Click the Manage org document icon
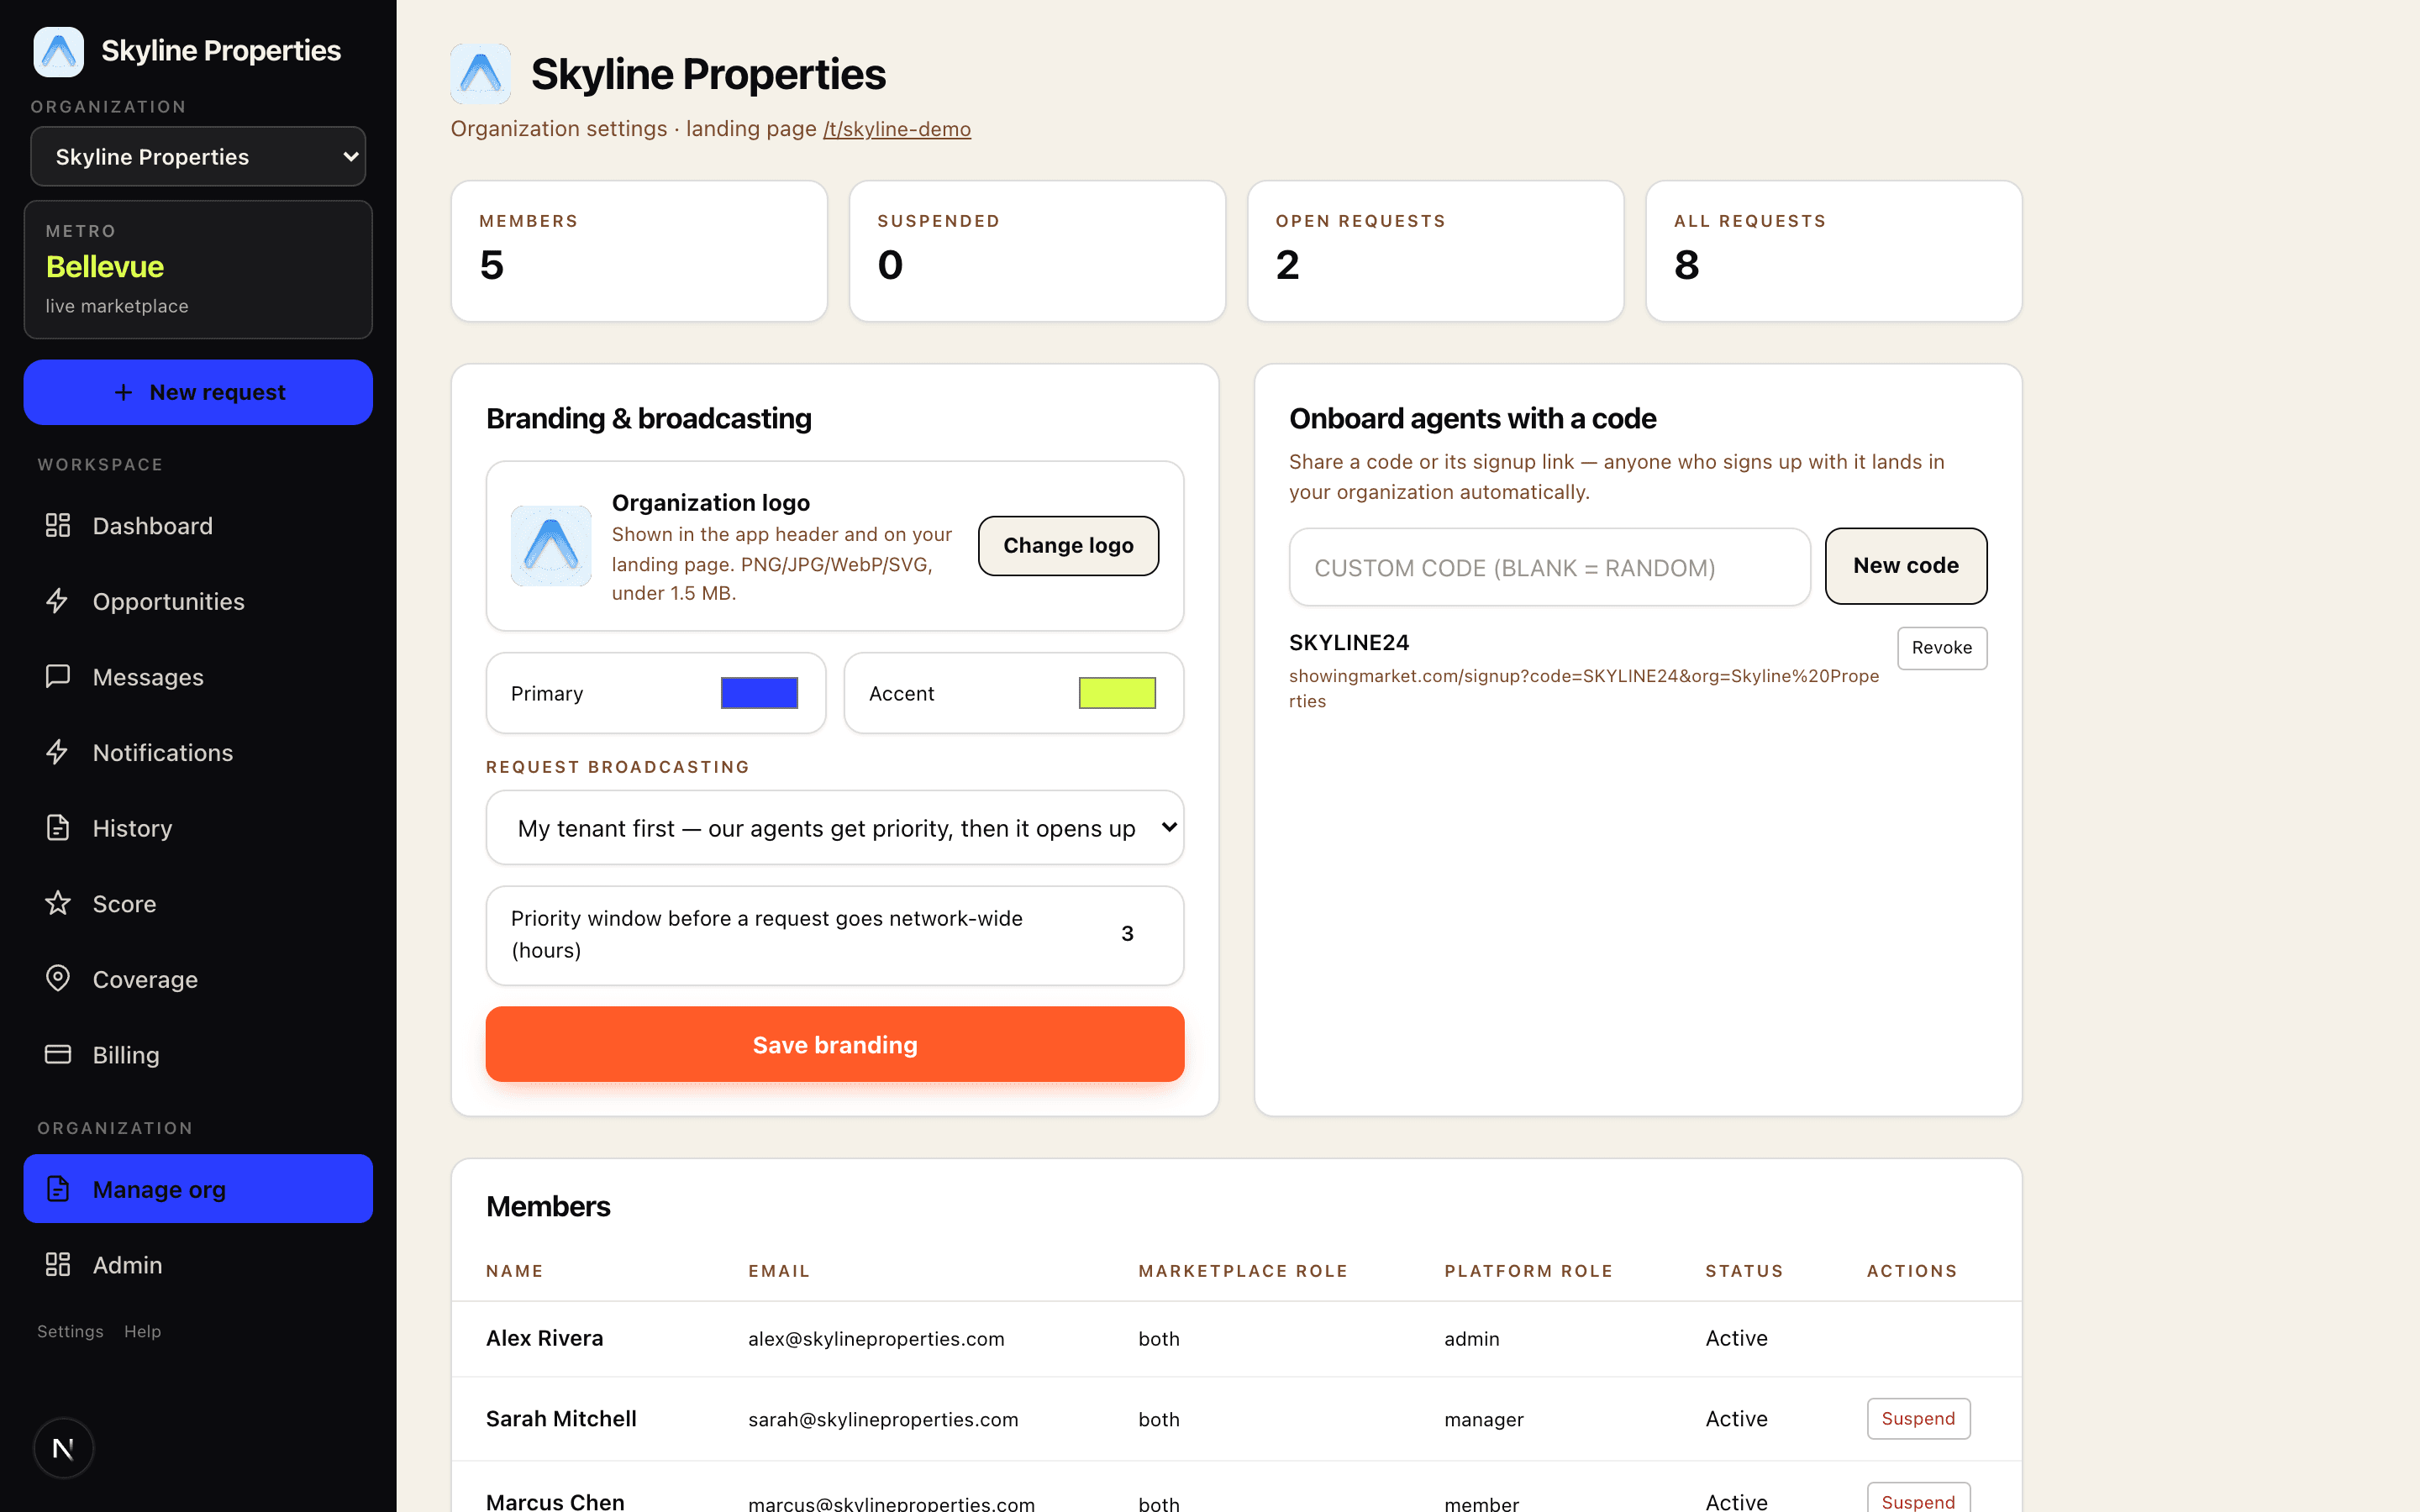2420x1512 pixels. [58, 1188]
